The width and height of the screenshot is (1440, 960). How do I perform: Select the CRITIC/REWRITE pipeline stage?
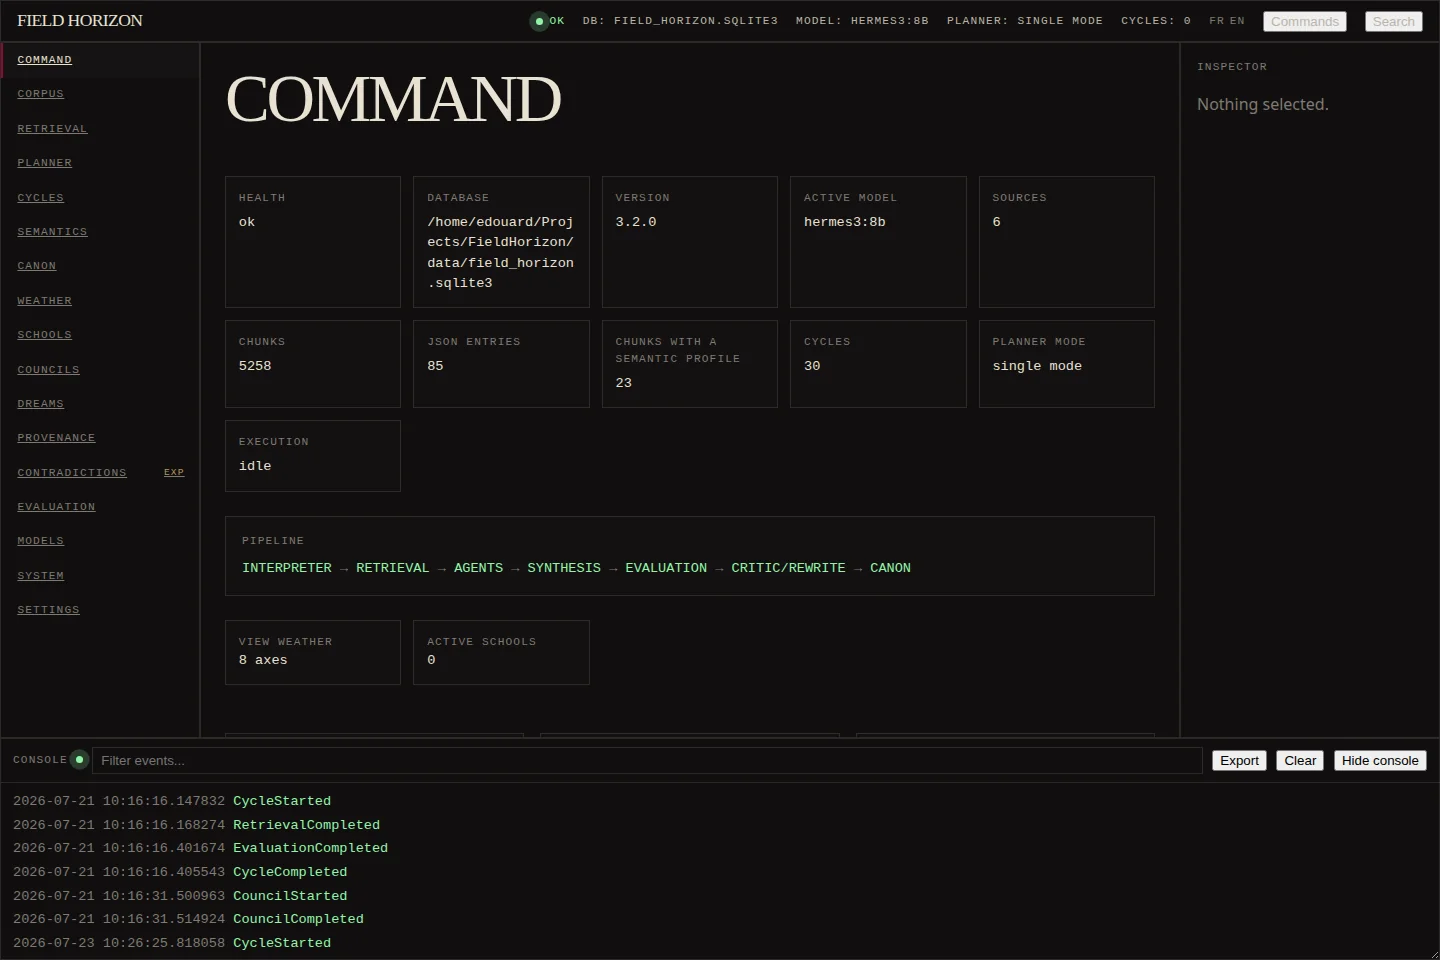pos(788,568)
